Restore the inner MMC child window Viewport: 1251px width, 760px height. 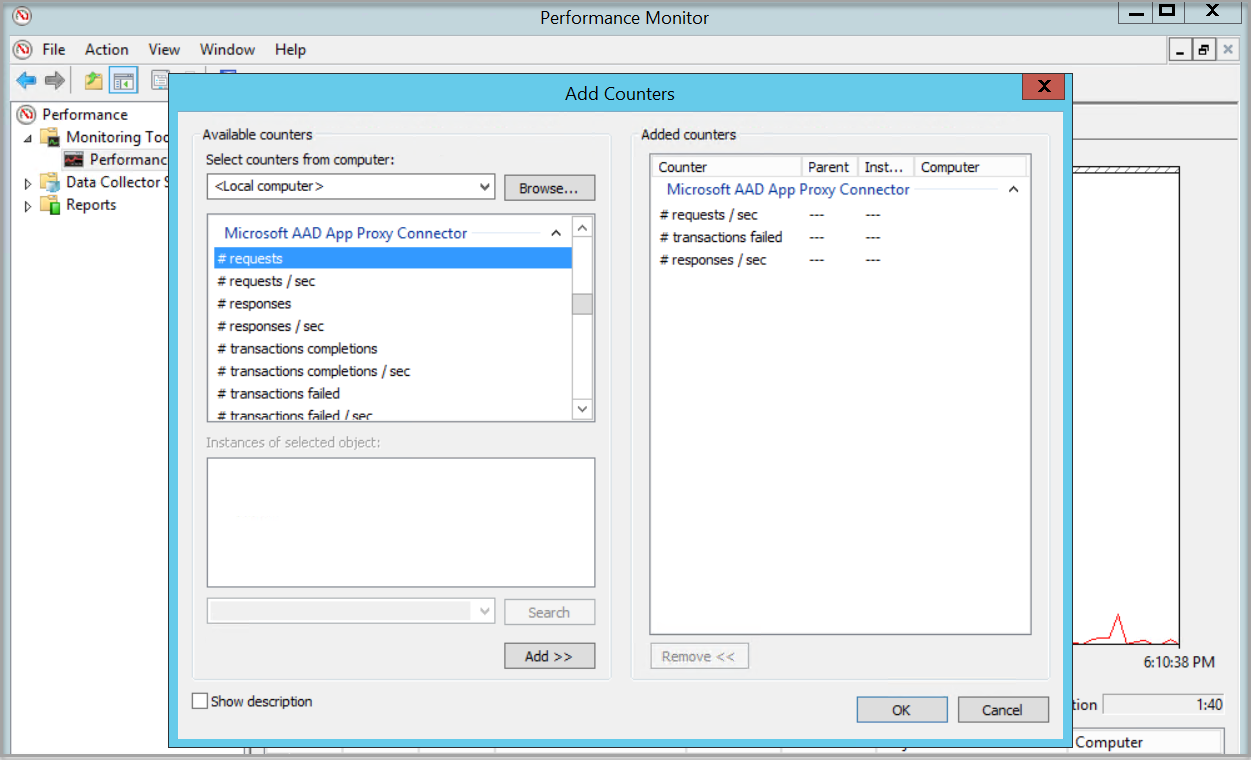coord(1204,49)
